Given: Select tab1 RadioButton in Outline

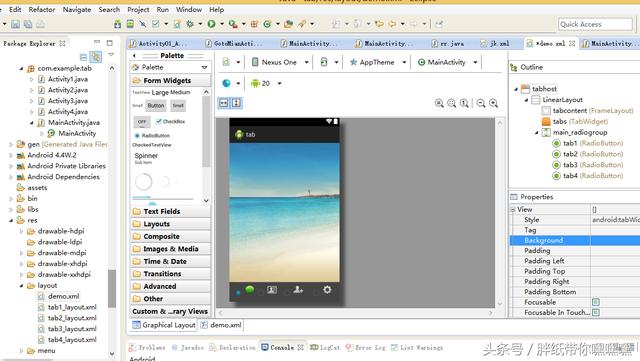Looking at the screenshot, I should click(588, 143).
